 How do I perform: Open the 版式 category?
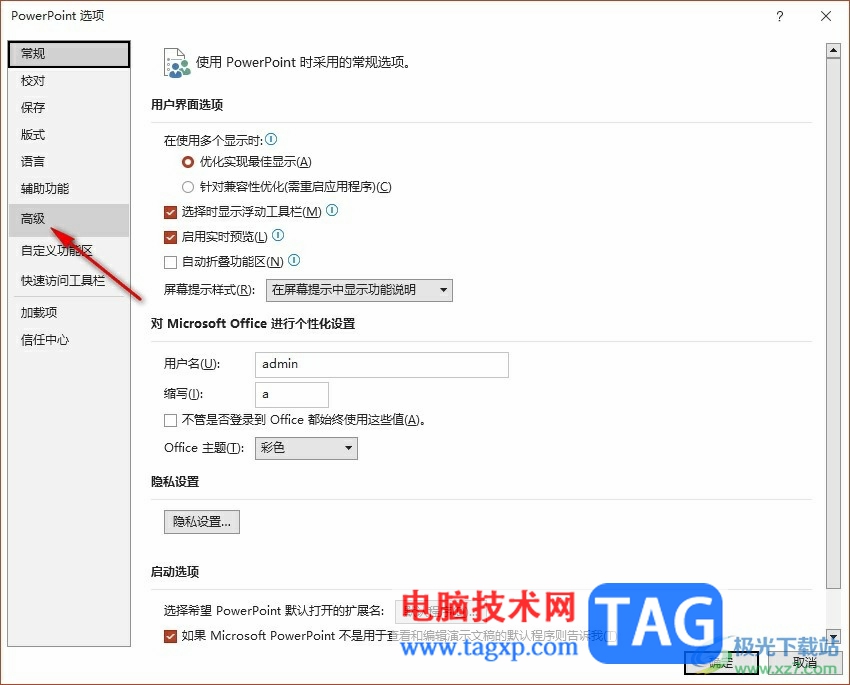pyautogui.click(x=69, y=134)
